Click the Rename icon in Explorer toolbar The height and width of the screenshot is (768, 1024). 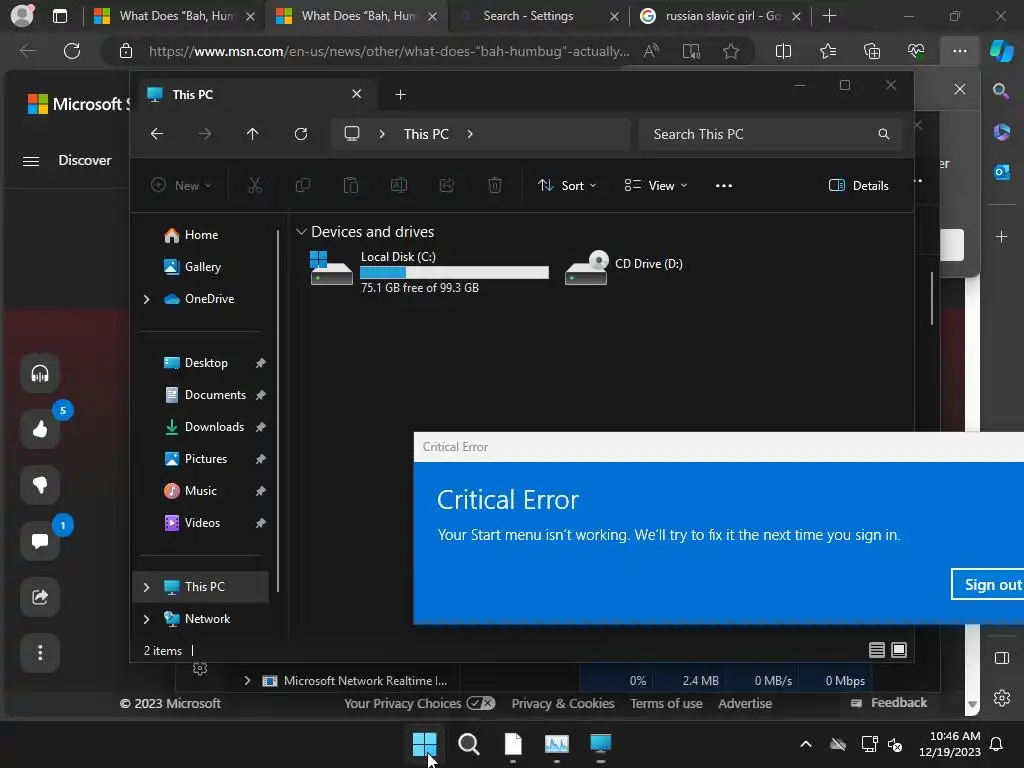pos(399,185)
